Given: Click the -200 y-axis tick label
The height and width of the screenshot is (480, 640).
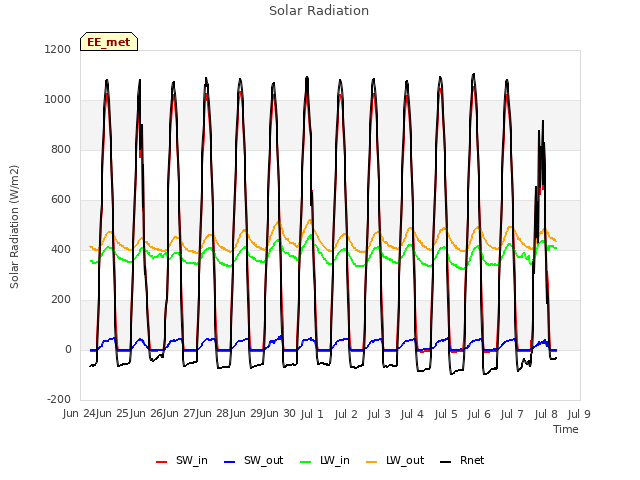Looking at the screenshot, I should [x=59, y=400].
